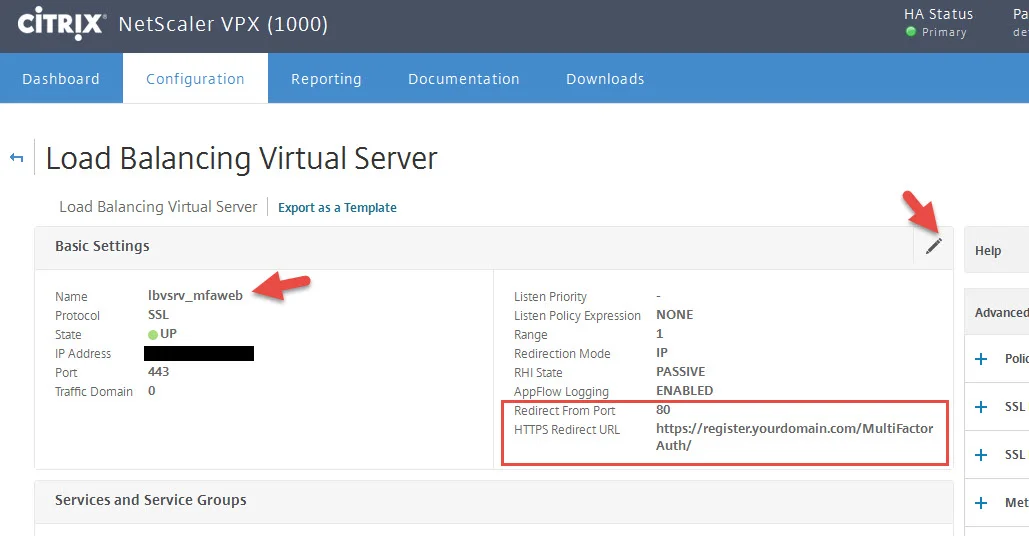Click the Redirection Mode value IP
The width and height of the screenshot is (1029, 536).
pos(662,352)
